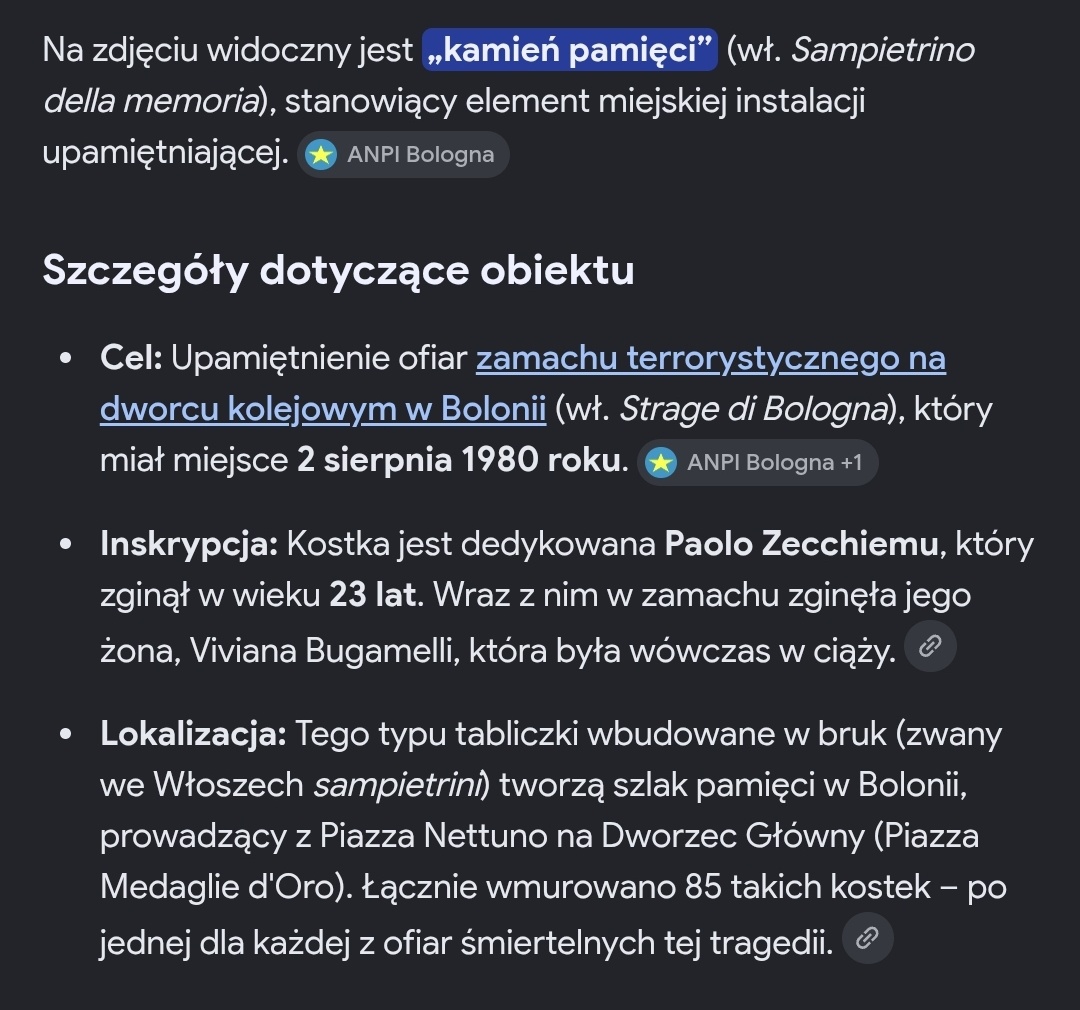The width and height of the screenshot is (1080, 1010).
Task: Open the zamachu terrorystycznego na dworcu link
Action: tap(523, 383)
